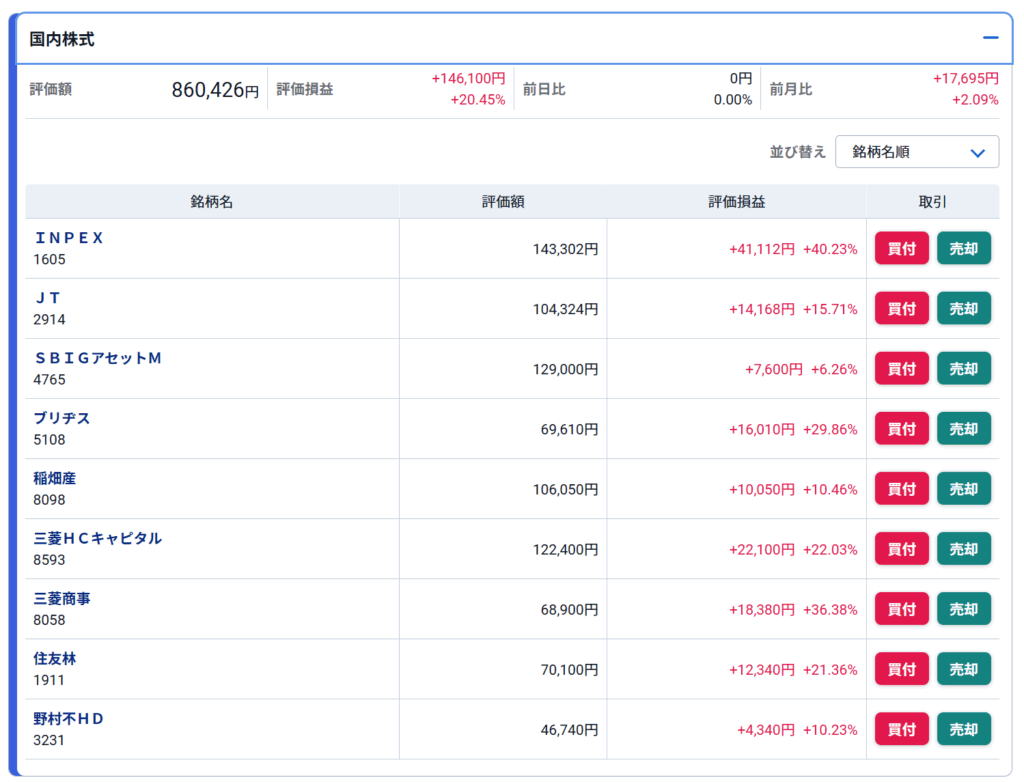Image resolution: width=1024 pixels, height=782 pixels.
Task: Click 買付 for 野村不HD
Action: pyautogui.click(x=901, y=729)
